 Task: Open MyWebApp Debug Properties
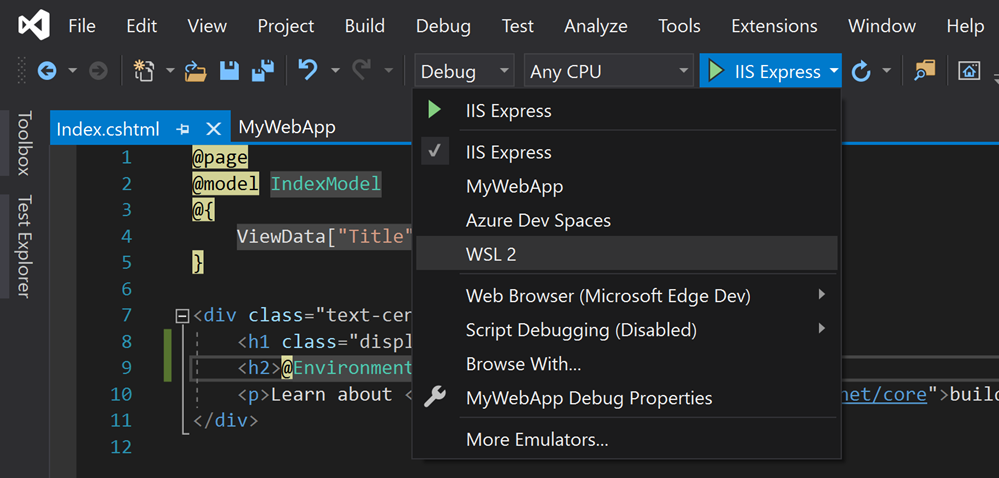click(627, 398)
